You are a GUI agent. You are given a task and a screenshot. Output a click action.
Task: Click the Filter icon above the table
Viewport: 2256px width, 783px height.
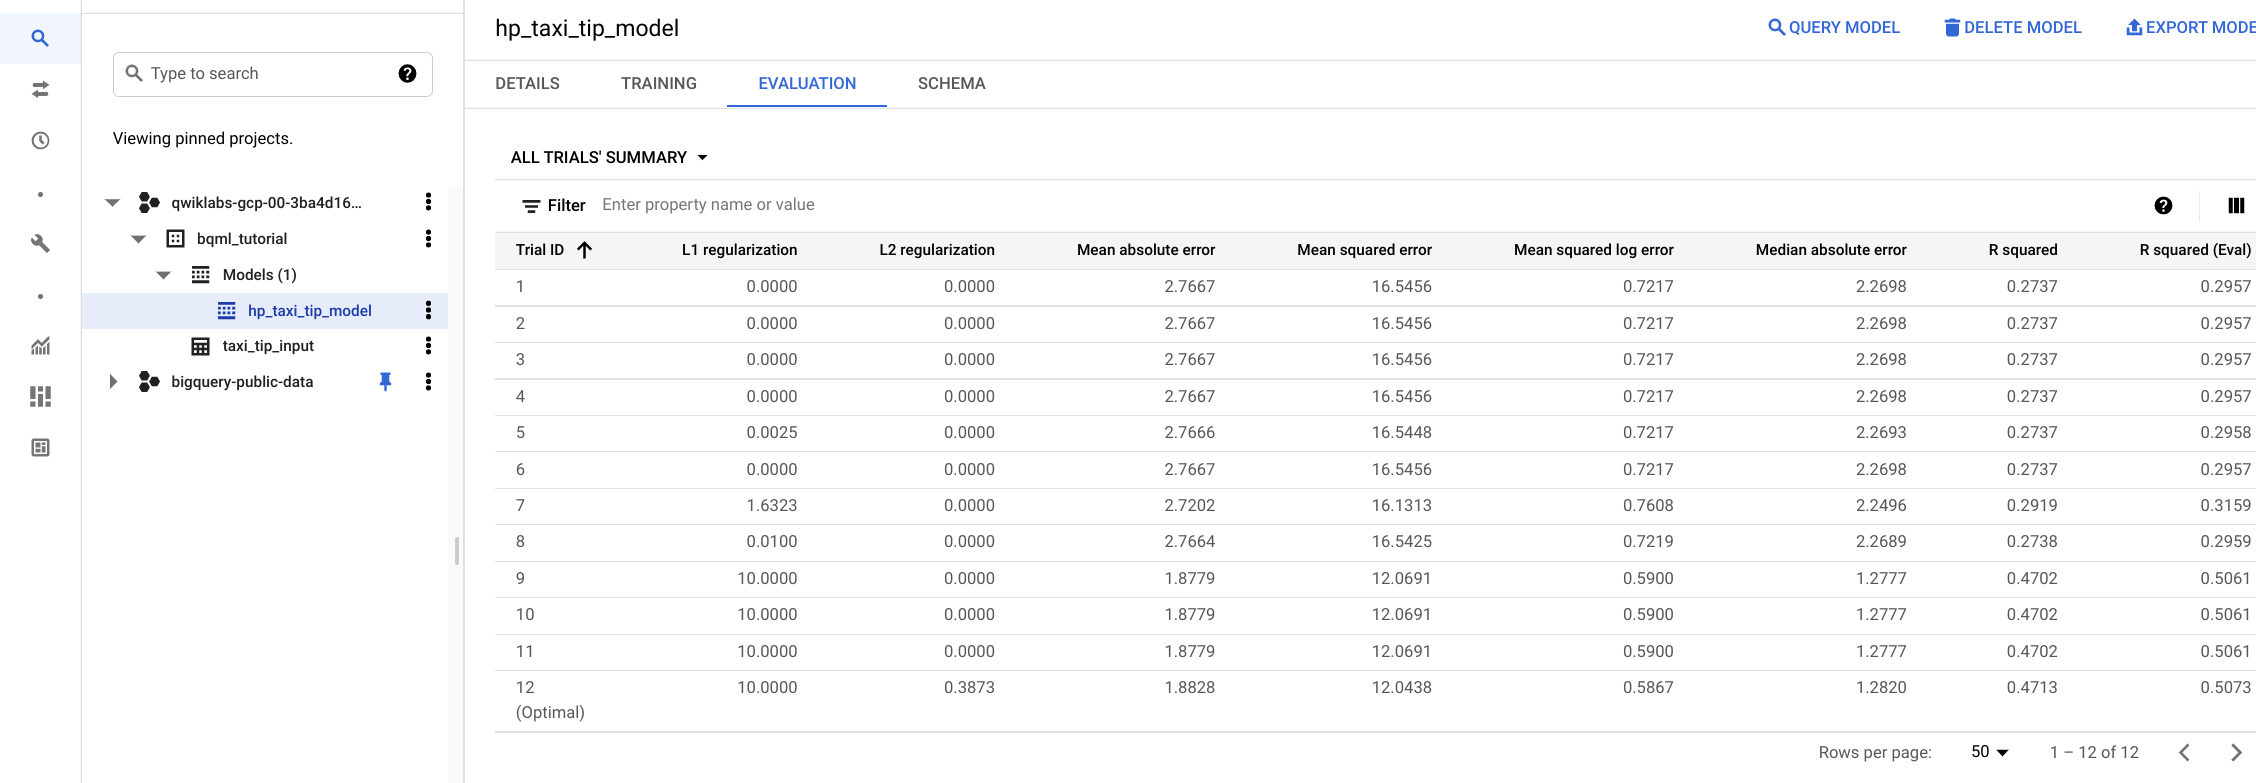pos(531,206)
